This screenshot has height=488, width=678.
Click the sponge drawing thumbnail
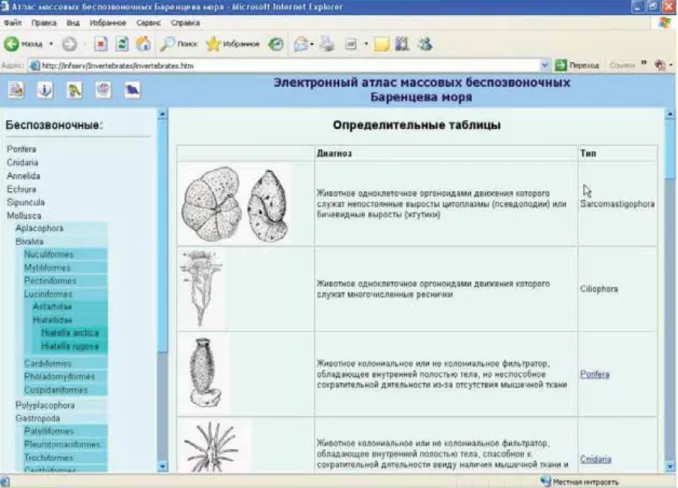click(x=205, y=373)
